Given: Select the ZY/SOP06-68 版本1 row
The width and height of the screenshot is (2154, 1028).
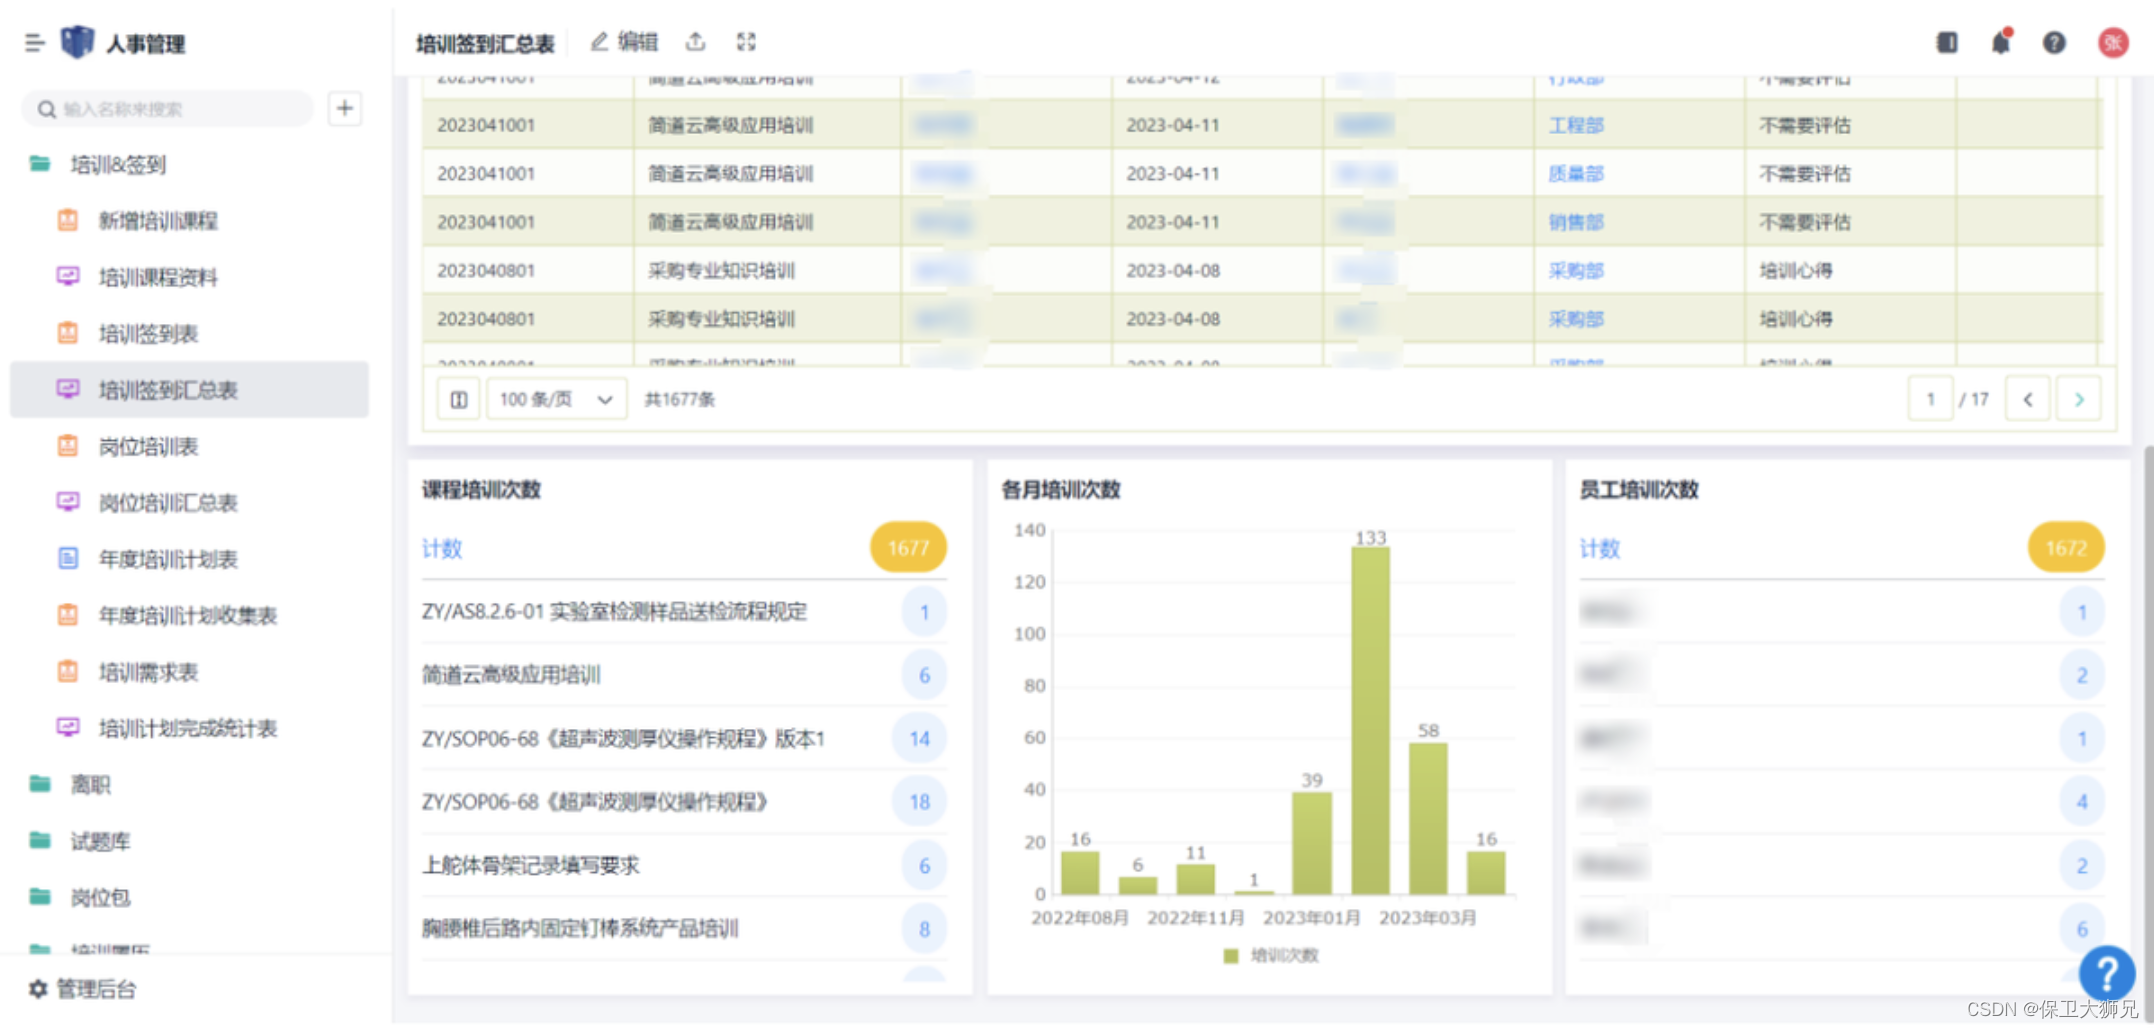Looking at the screenshot, I should coord(684,738).
